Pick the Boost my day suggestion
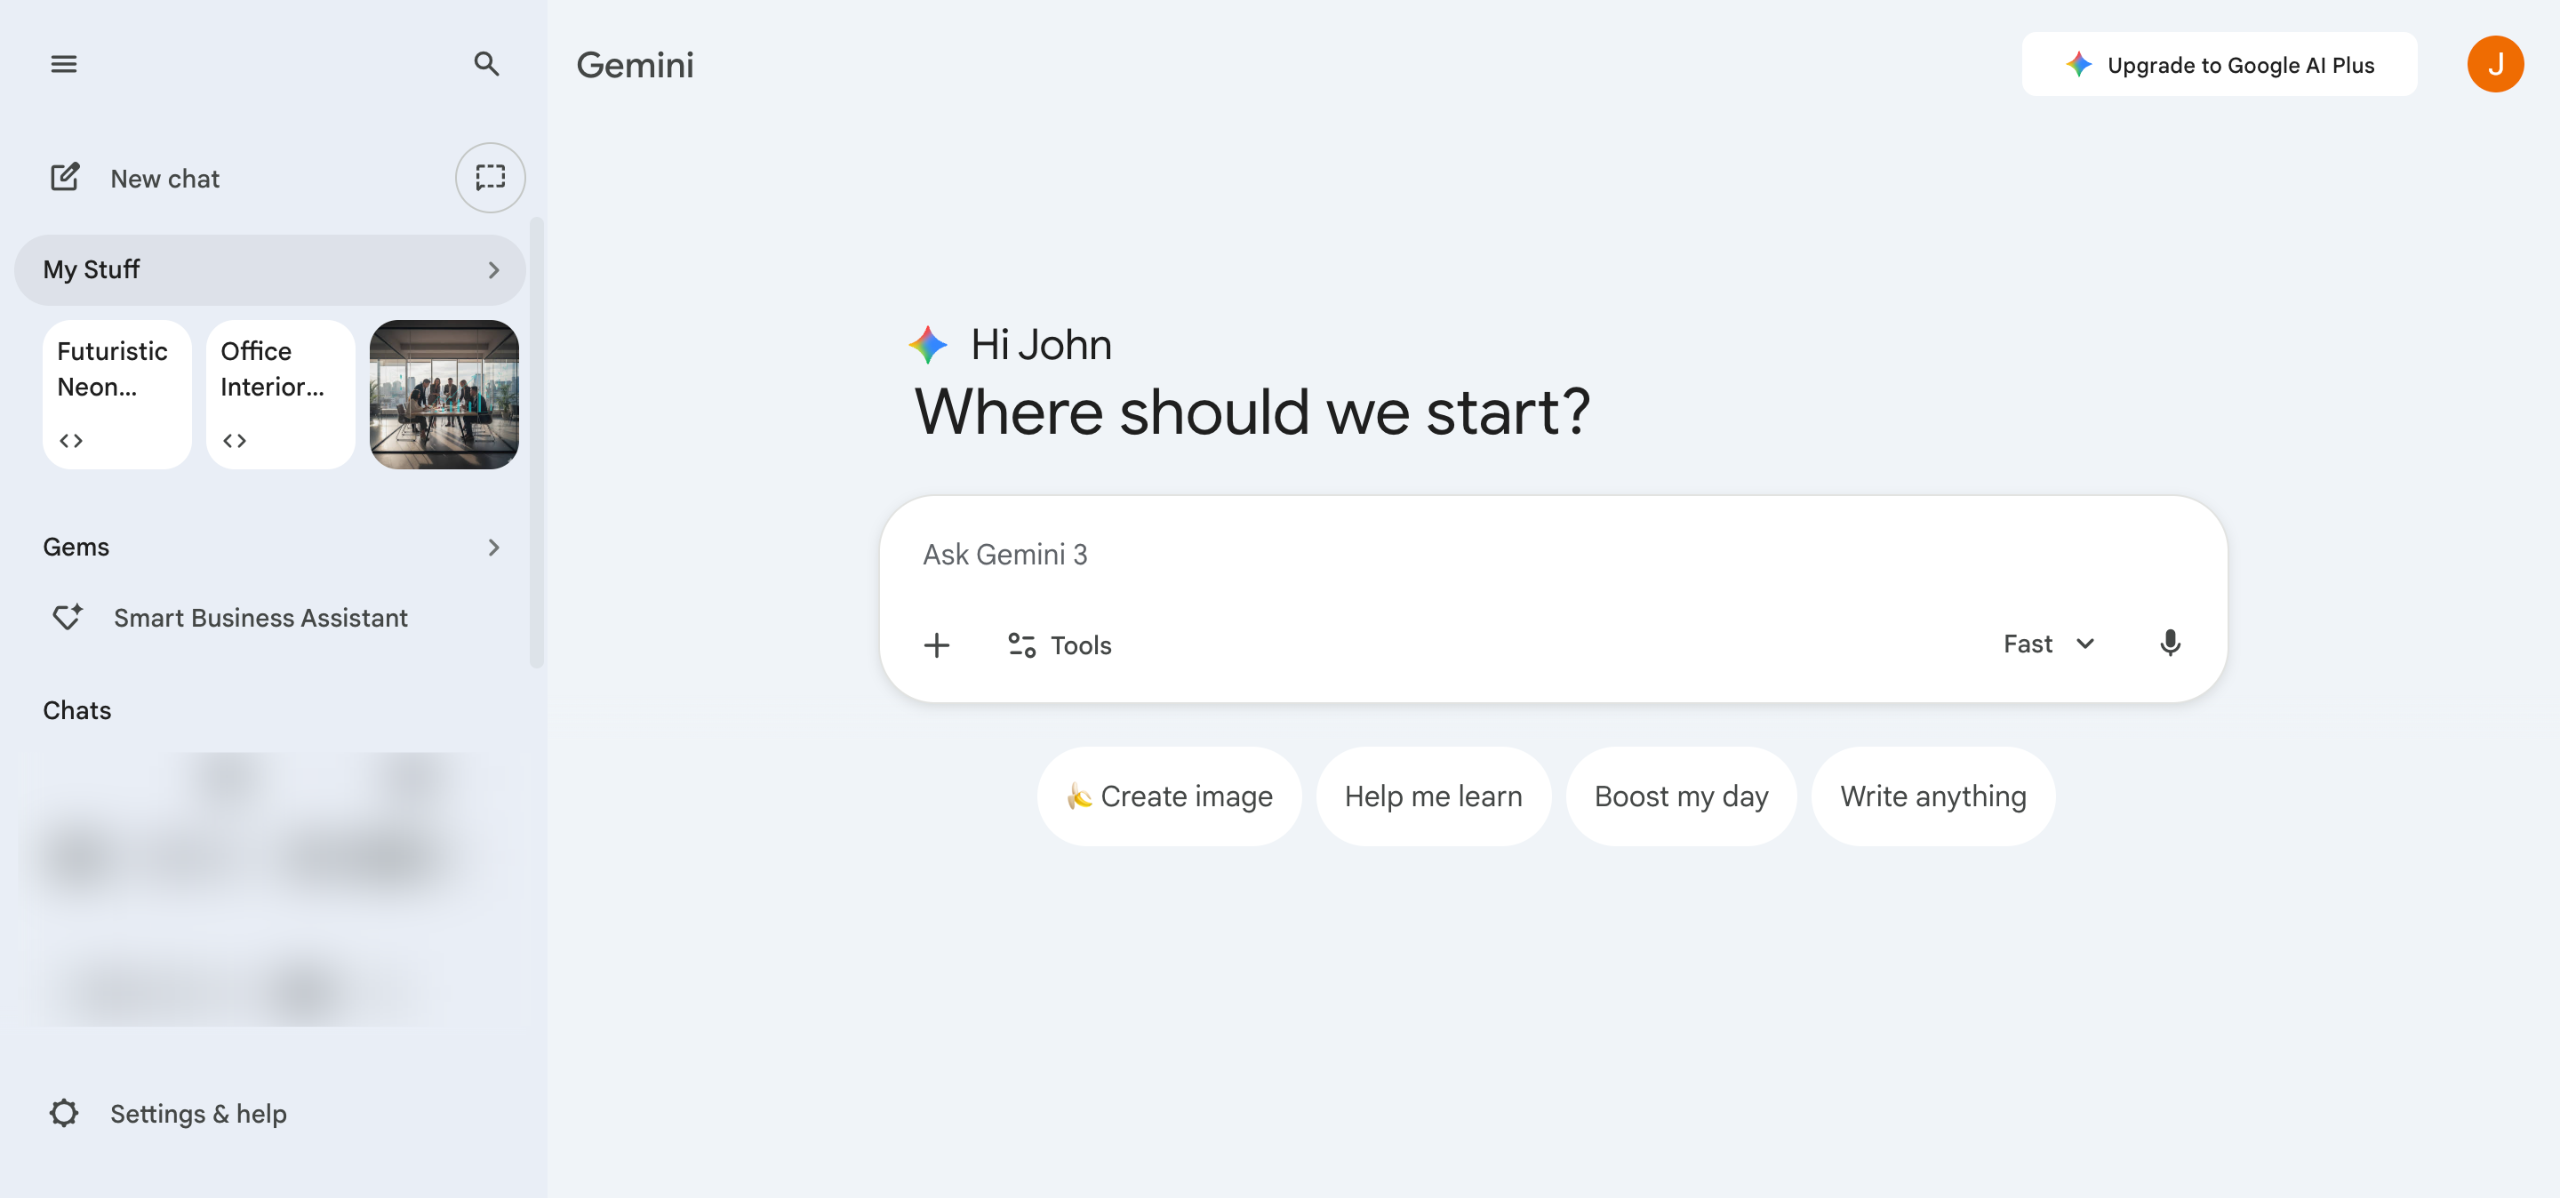The width and height of the screenshot is (2560, 1198). (1681, 796)
